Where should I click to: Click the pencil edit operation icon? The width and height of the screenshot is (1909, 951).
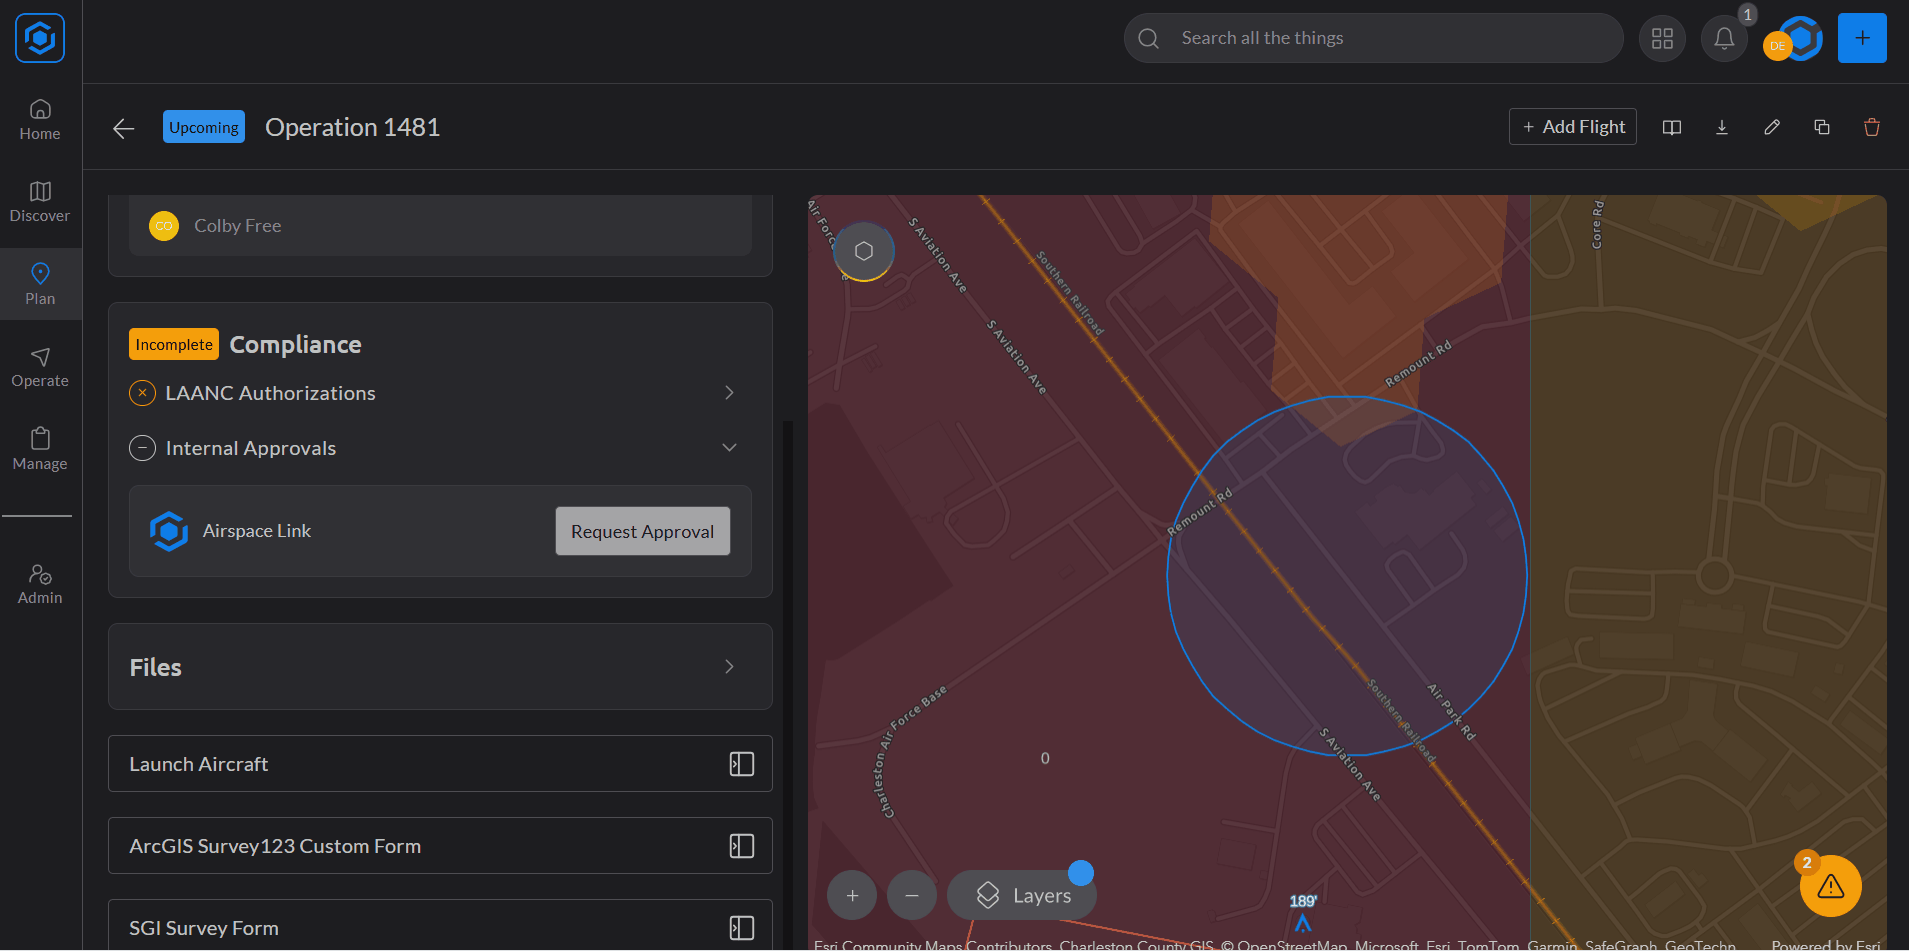click(1771, 127)
